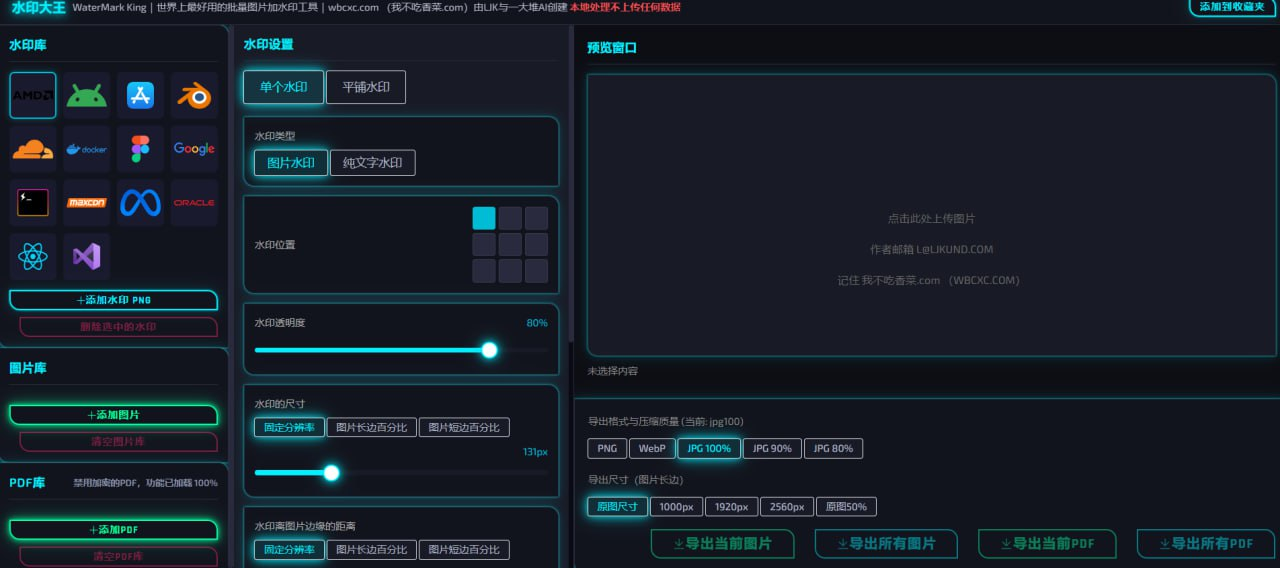Click the 80% opacity value text

click(537, 323)
